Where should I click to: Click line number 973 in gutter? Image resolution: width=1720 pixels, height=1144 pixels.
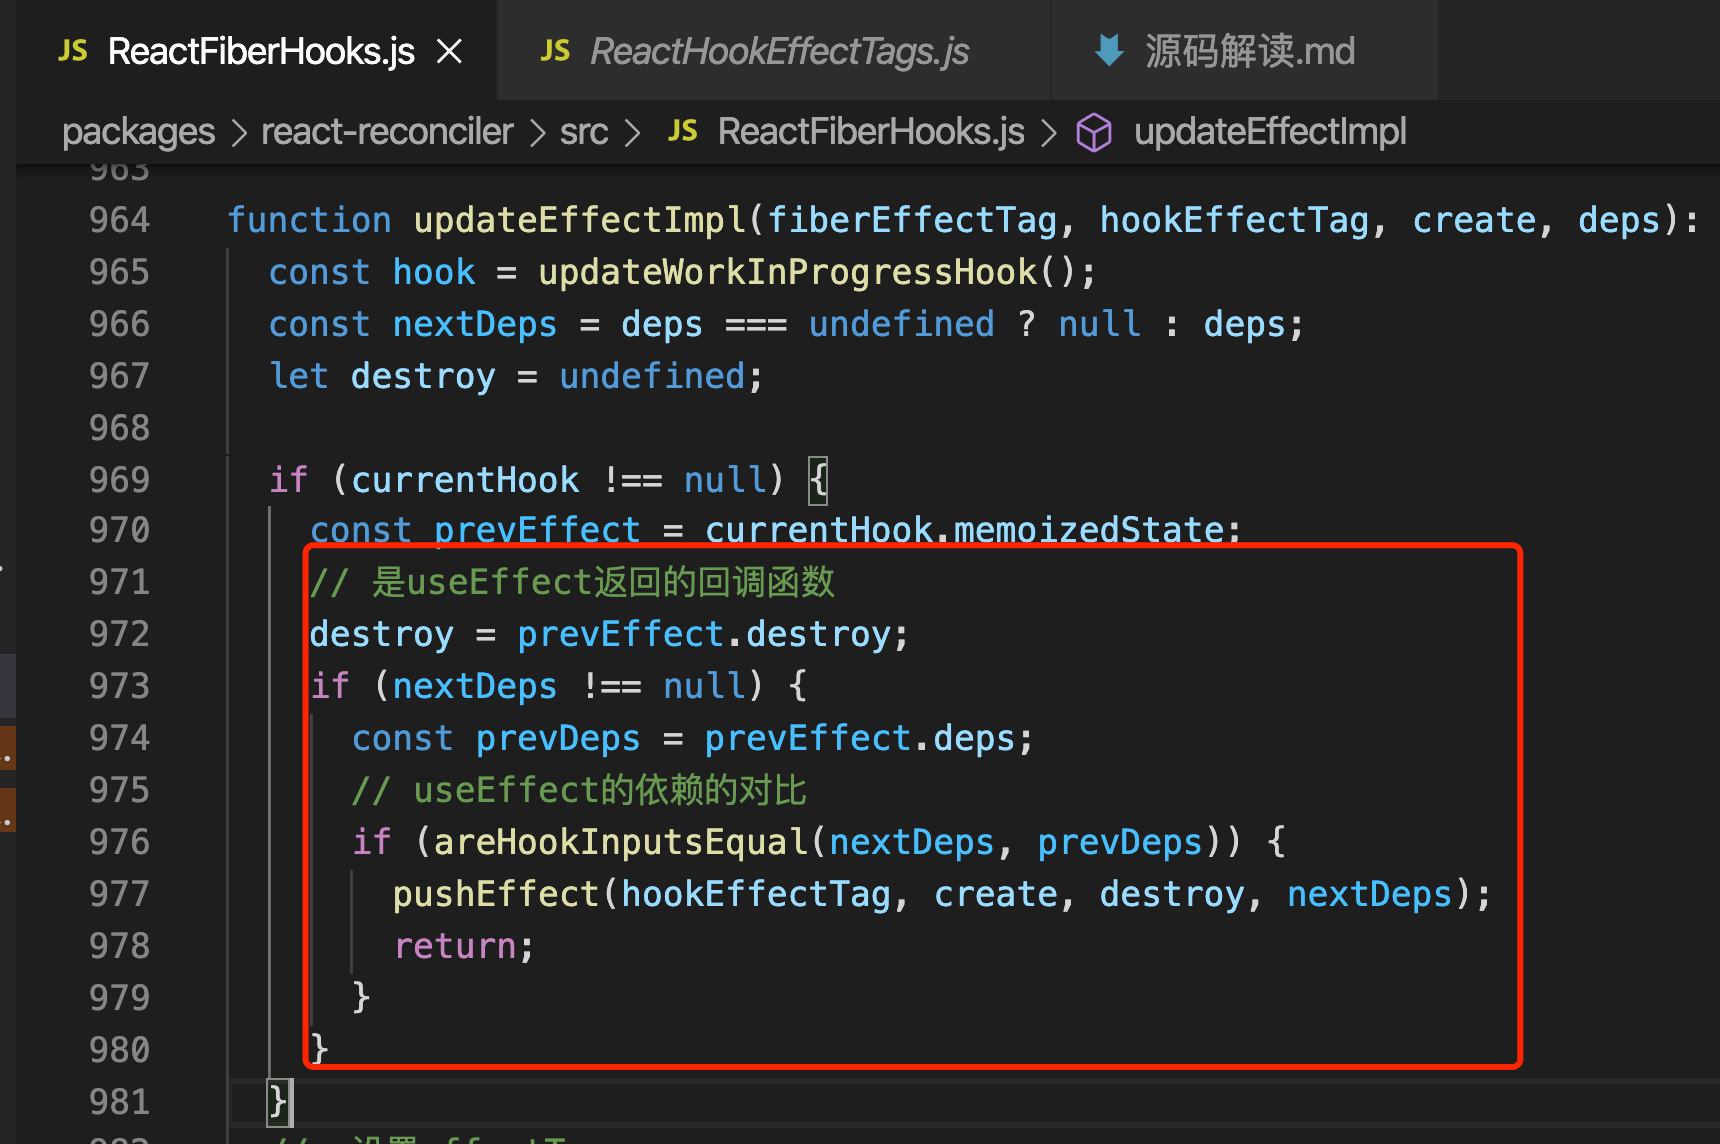[120, 686]
